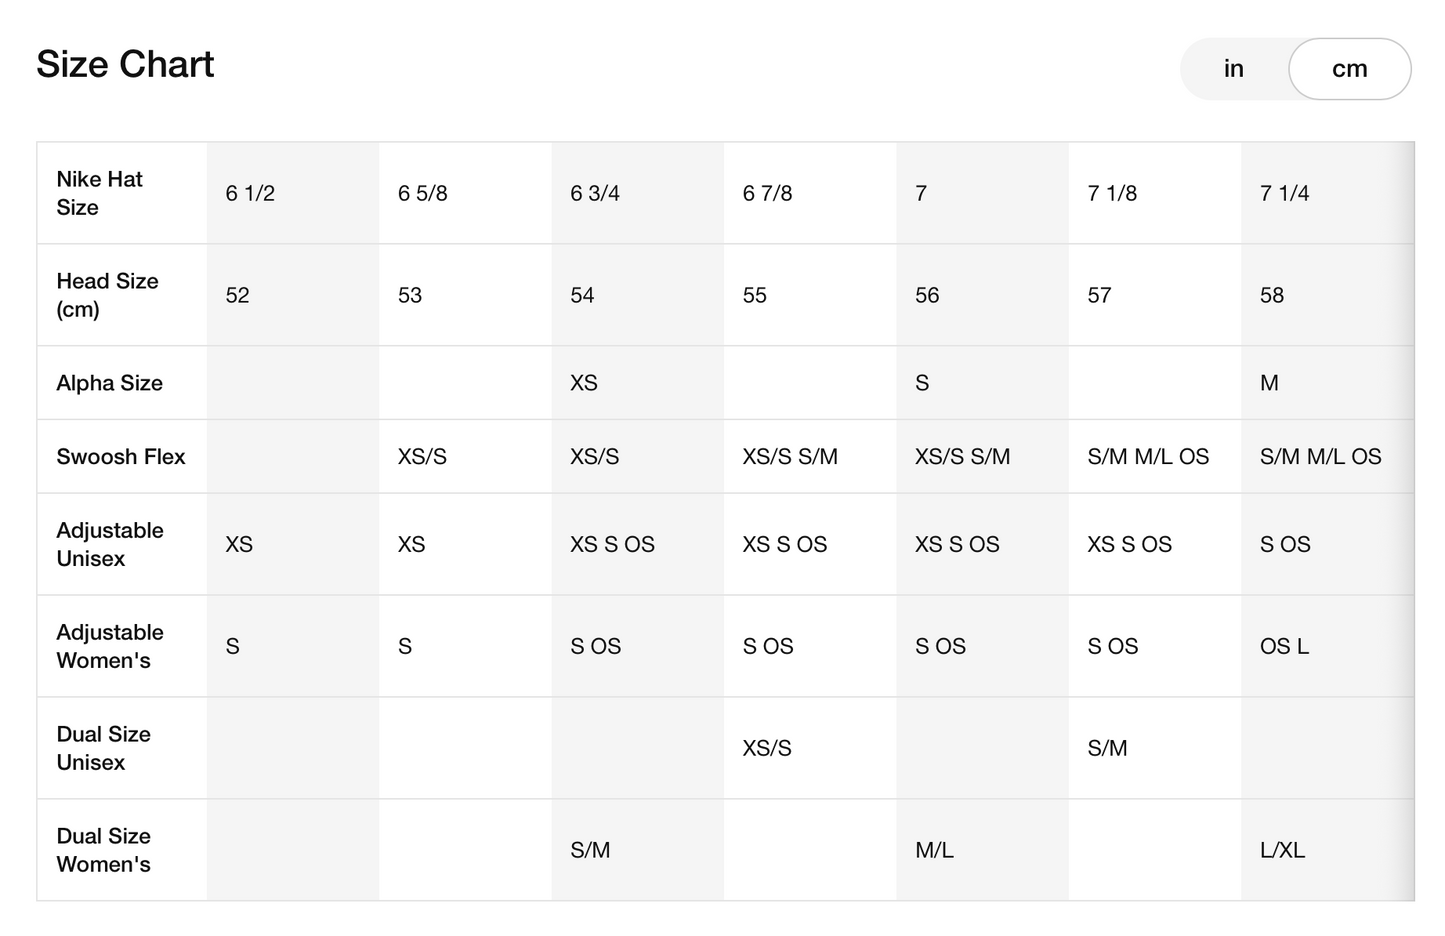Click the Head Size (cm) row header
Viewport: 1445px width, 936px height.
107,295
